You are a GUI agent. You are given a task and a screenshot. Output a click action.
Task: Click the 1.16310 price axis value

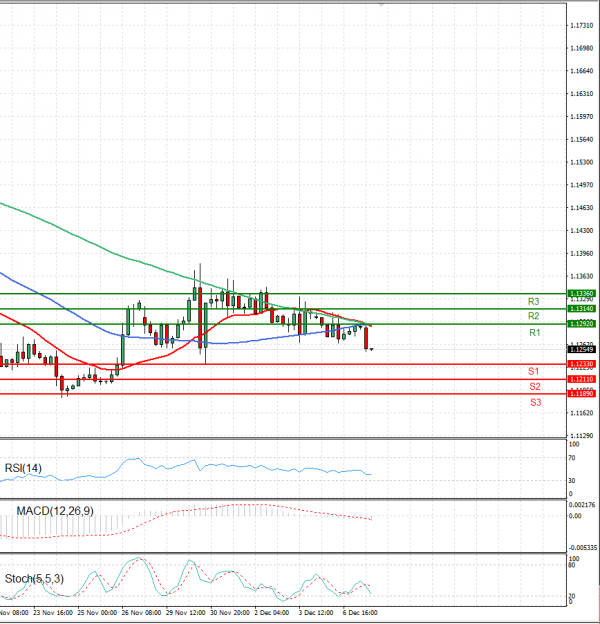point(582,94)
